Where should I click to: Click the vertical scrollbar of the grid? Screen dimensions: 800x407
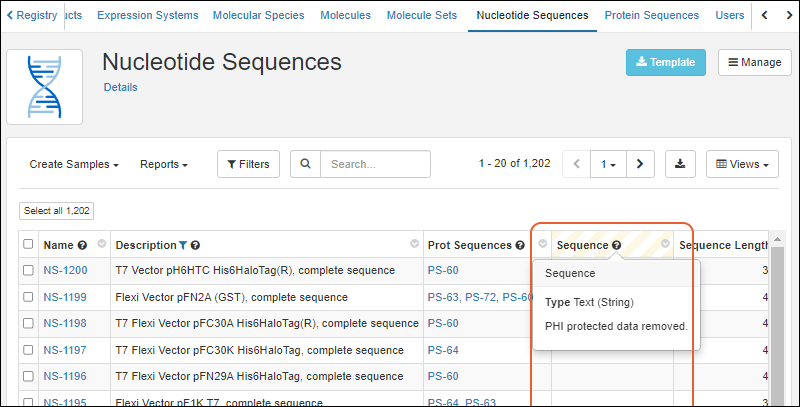777,330
